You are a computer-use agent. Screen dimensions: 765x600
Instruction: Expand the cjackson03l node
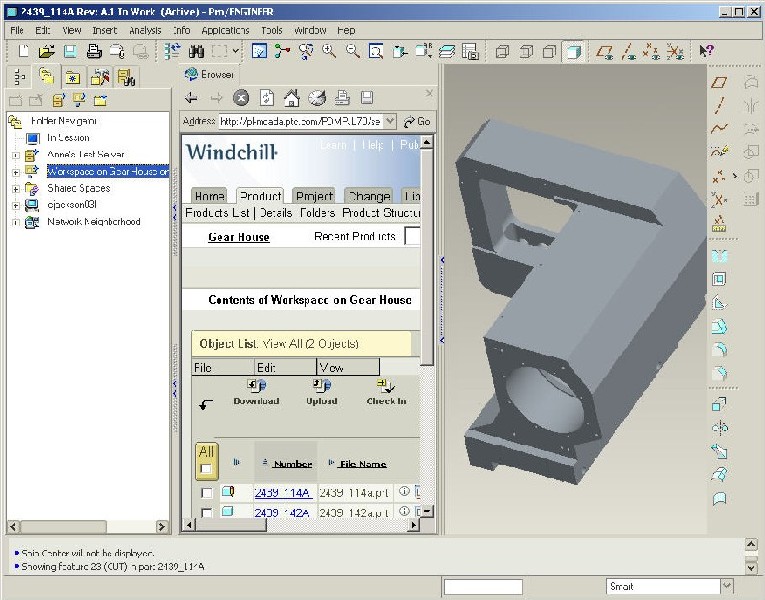[16, 205]
